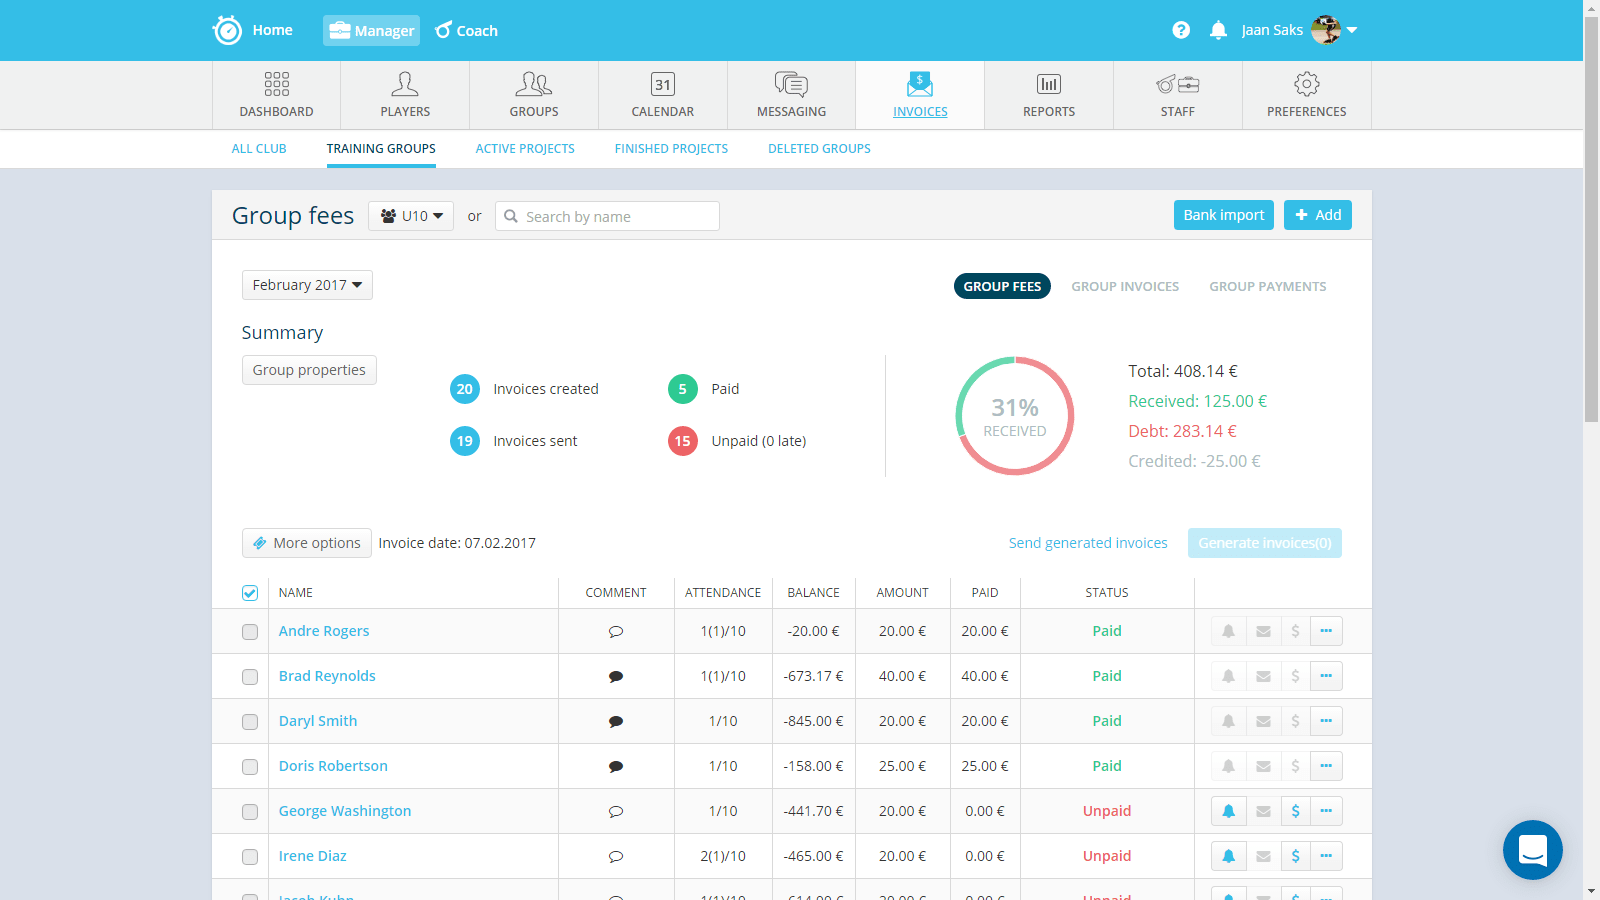Click the Bank import button
The height and width of the screenshot is (900, 1600).
pos(1223,215)
